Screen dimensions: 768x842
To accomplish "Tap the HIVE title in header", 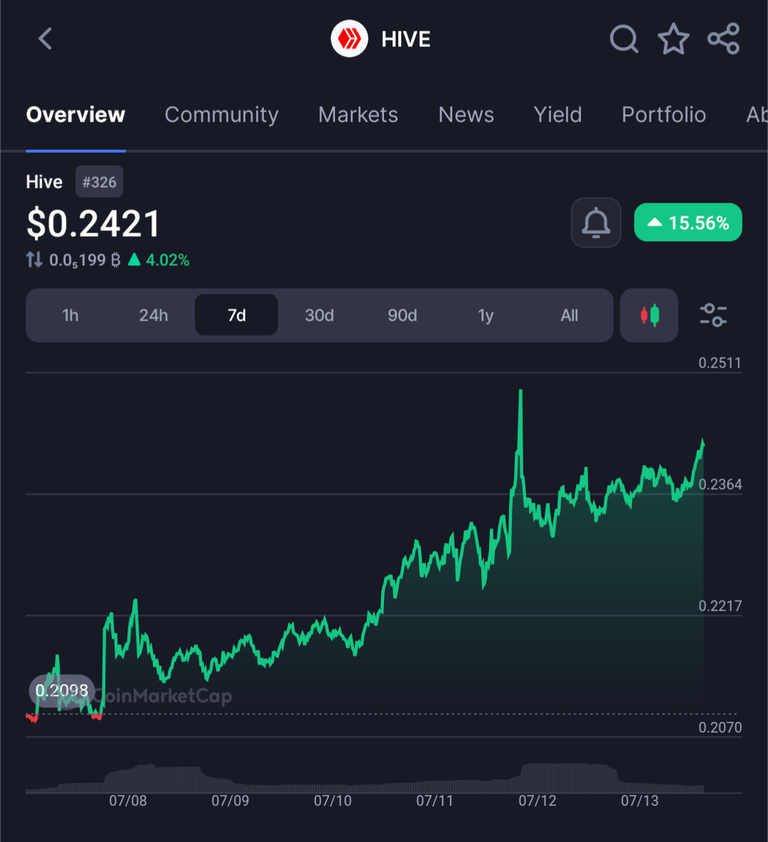I will tap(405, 39).
